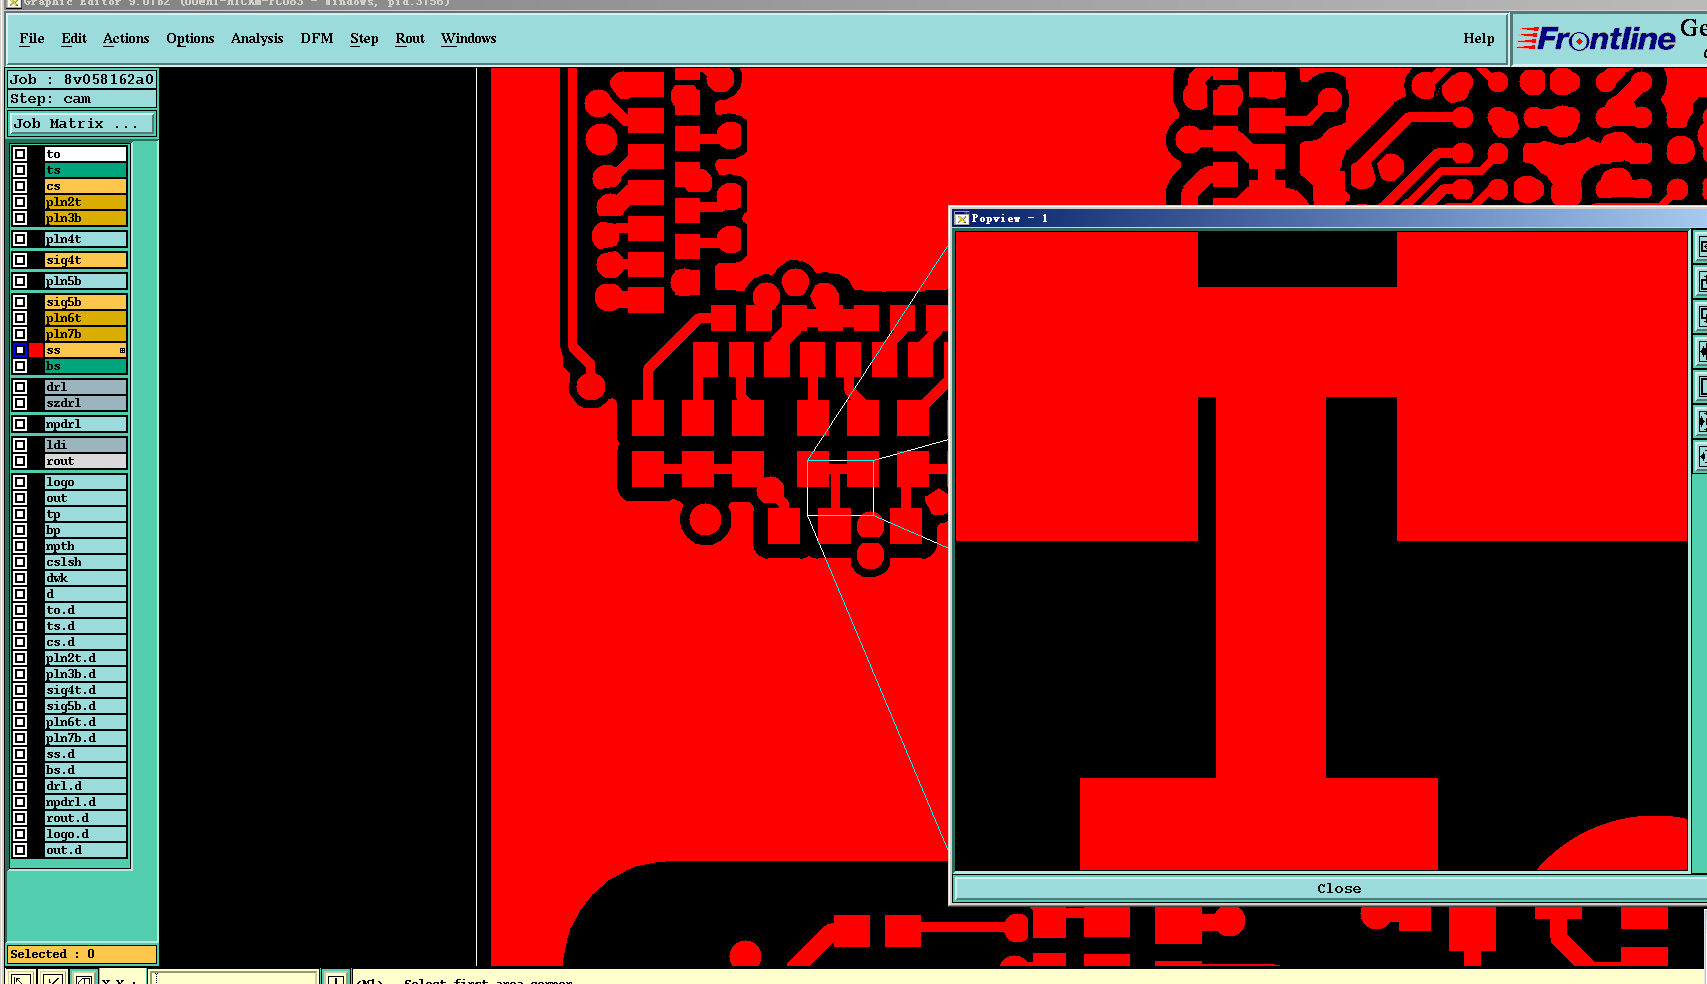
Task: Toggle the checkbox for layer bs
Action: pyautogui.click(x=20, y=366)
